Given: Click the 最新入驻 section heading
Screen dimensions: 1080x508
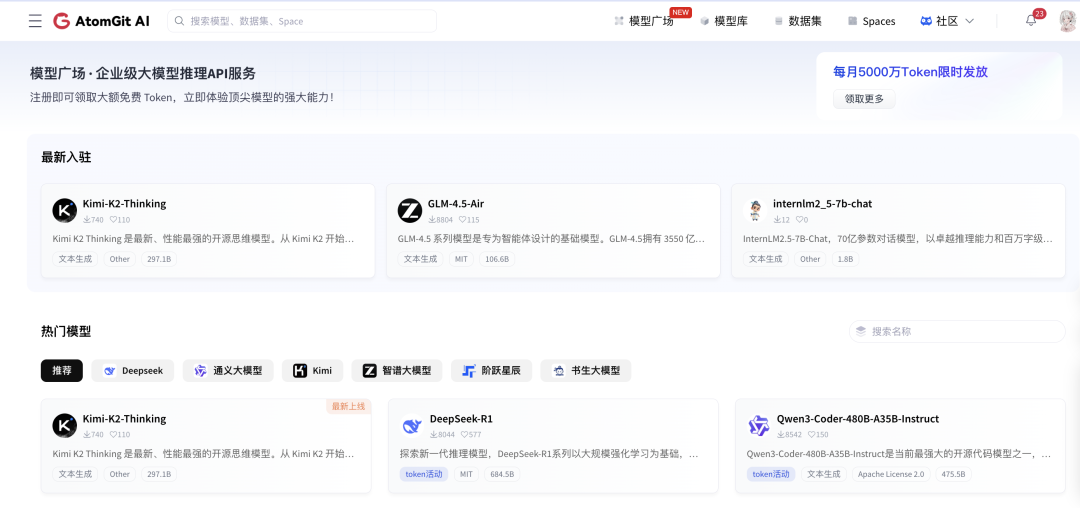Looking at the screenshot, I should (x=66, y=157).
